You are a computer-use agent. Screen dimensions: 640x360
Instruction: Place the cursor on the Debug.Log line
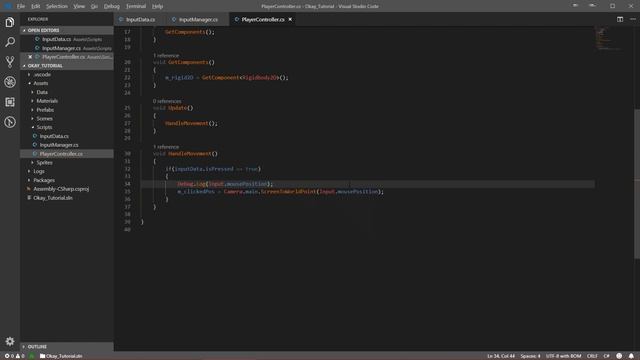(x=367, y=184)
